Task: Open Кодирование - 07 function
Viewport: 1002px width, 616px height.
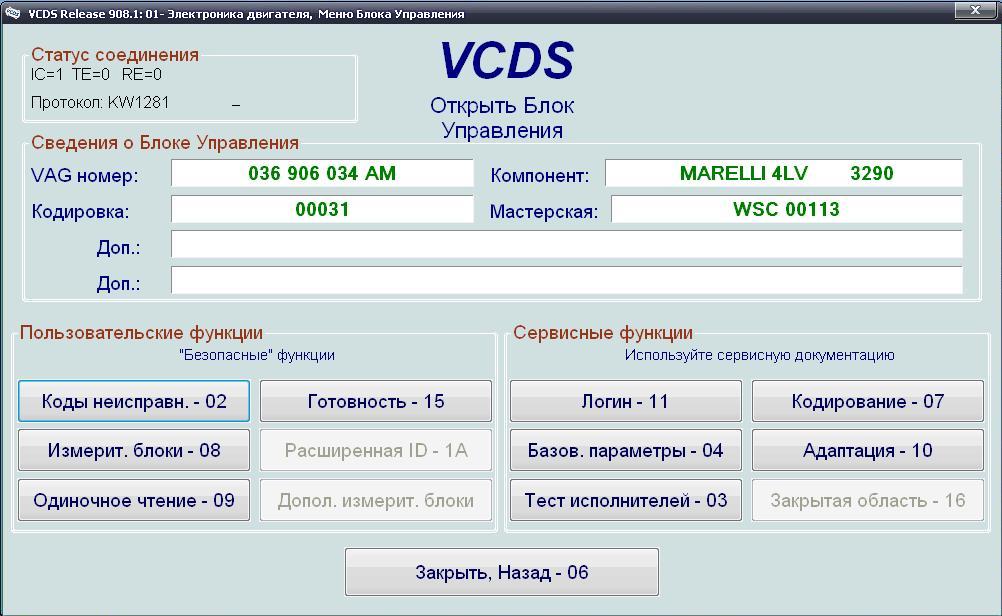Action: [x=868, y=401]
